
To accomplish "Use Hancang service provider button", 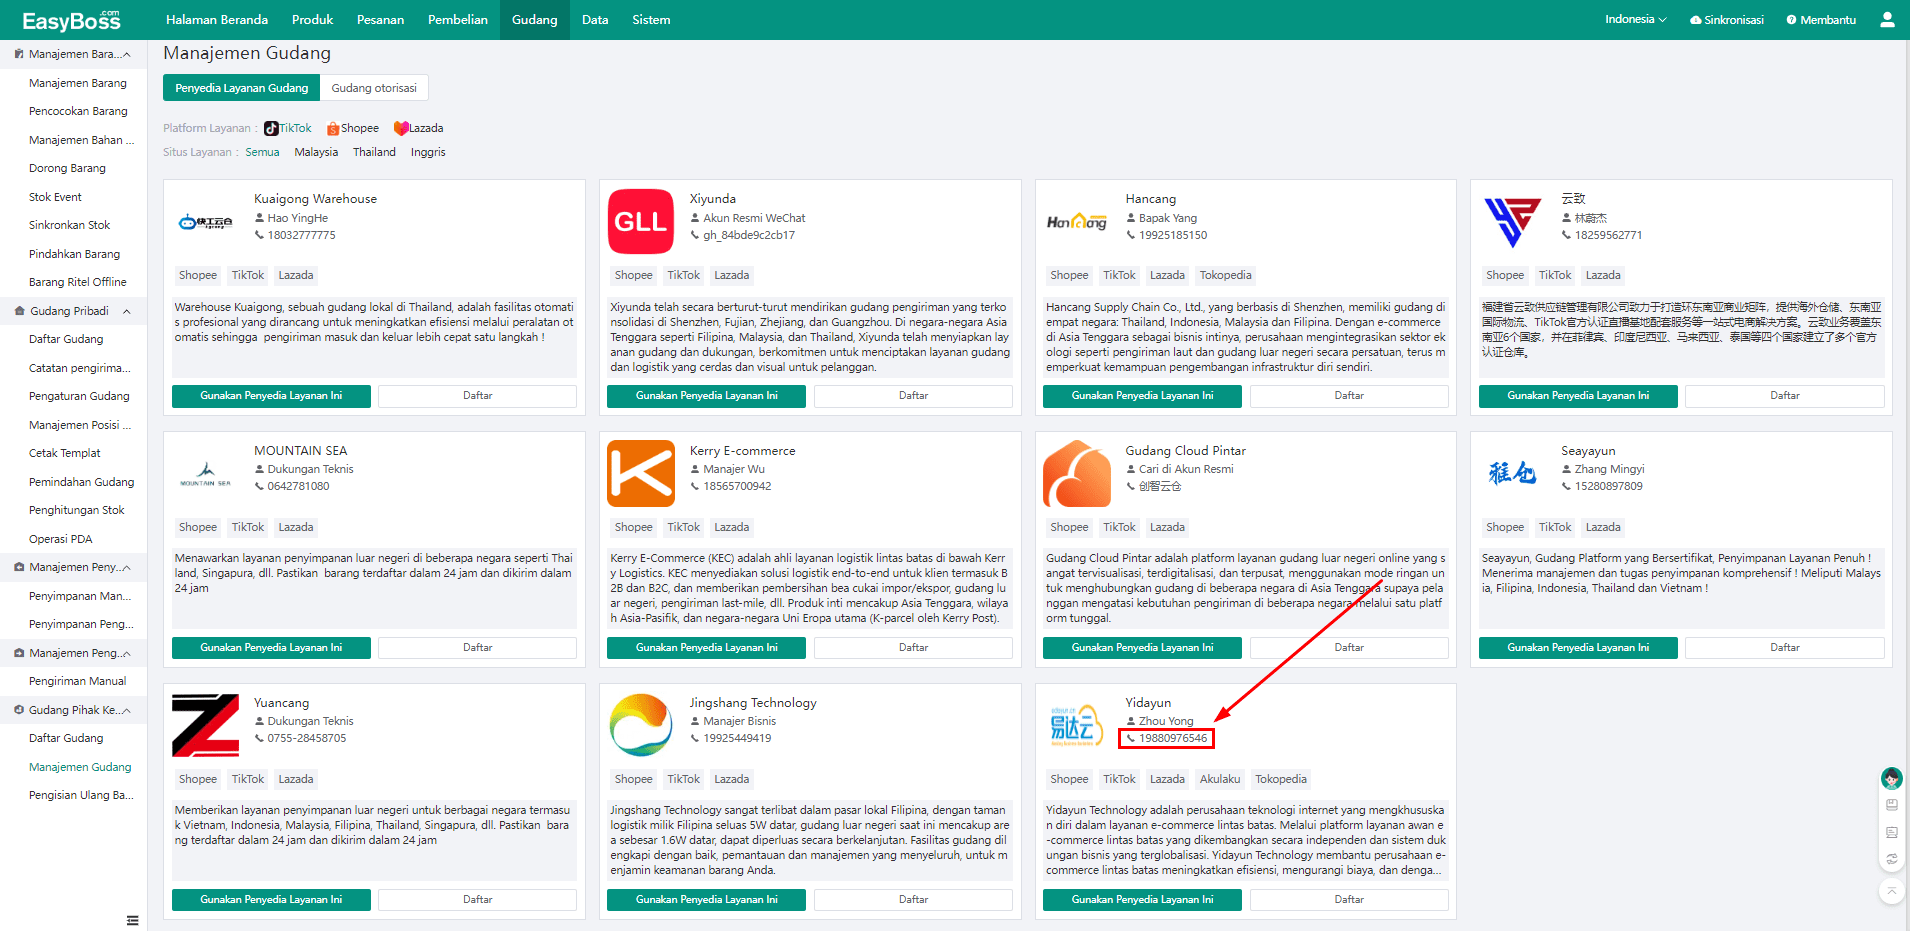I will pos(1142,396).
